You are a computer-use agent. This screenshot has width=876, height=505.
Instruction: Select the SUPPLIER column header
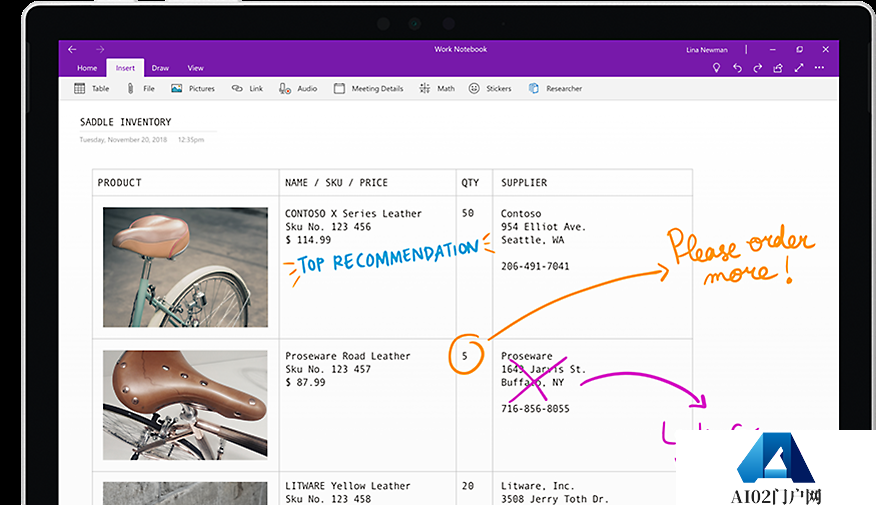pyautogui.click(x=524, y=183)
